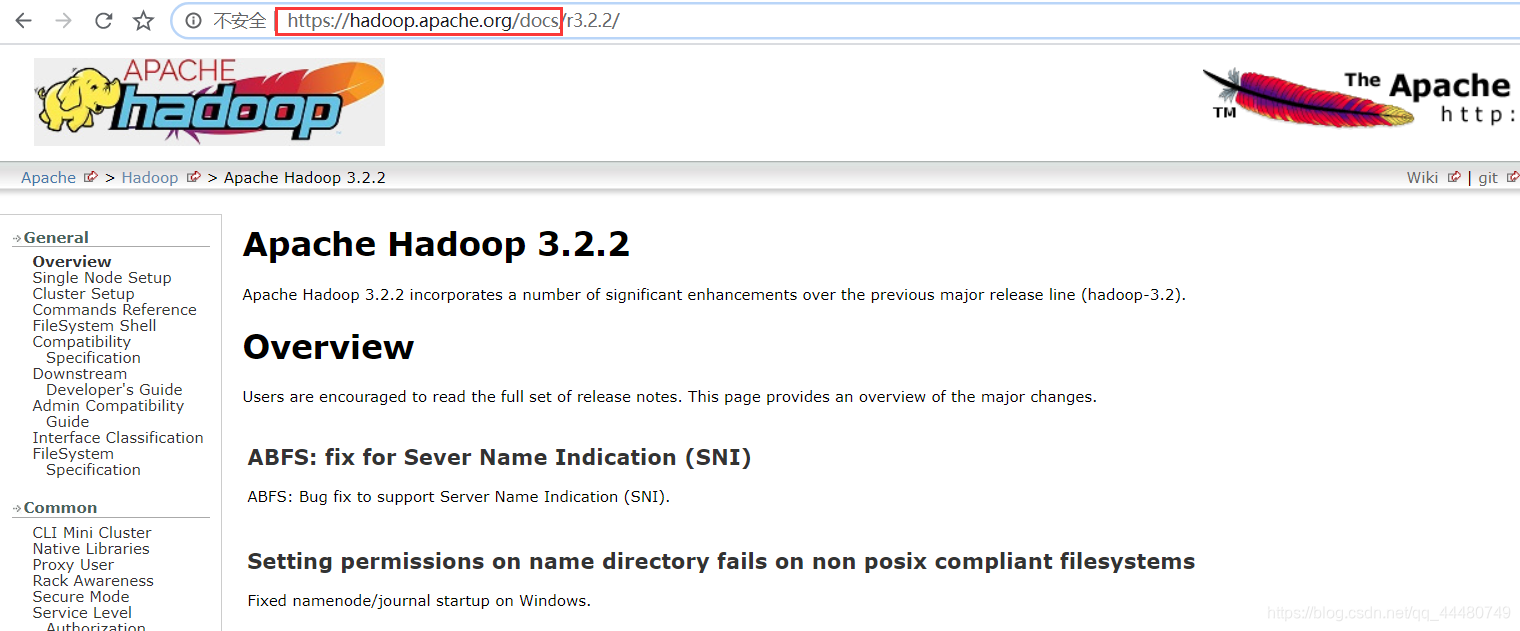1520x631 pixels.
Task: Click the site info circle icon
Action: (194, 21)
